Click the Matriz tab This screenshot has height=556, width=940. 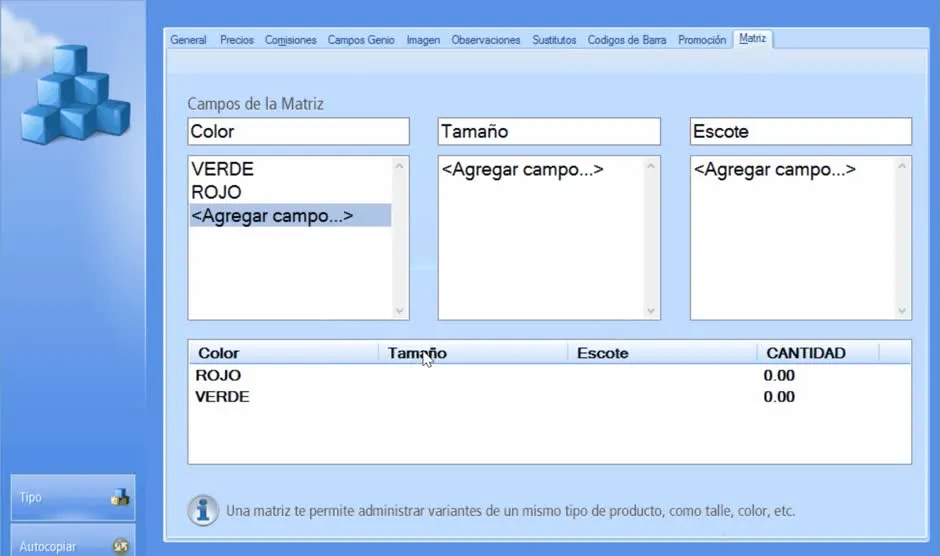pos(753,39)
